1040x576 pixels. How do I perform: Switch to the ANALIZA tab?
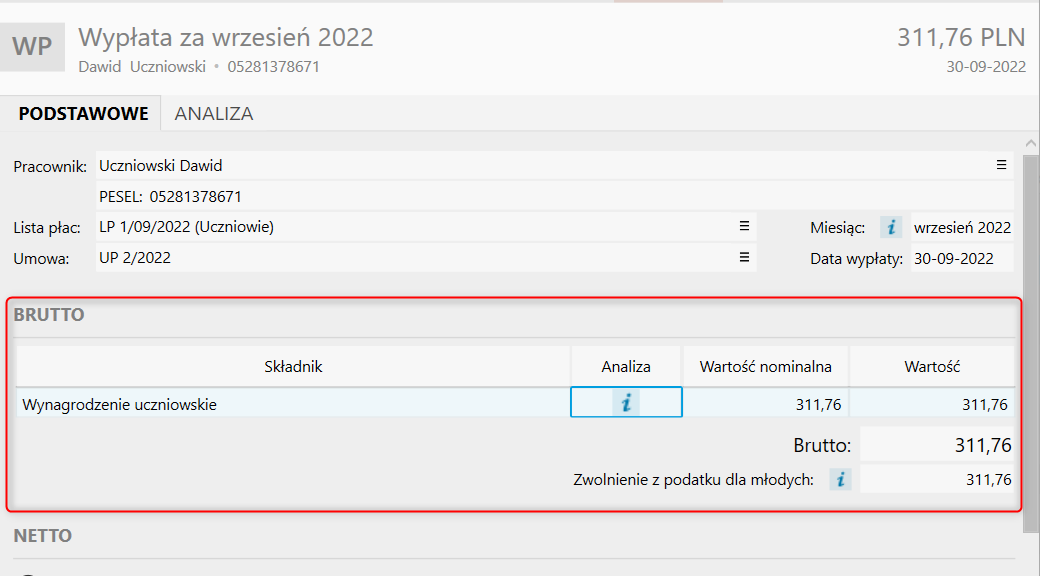[213, 114]
